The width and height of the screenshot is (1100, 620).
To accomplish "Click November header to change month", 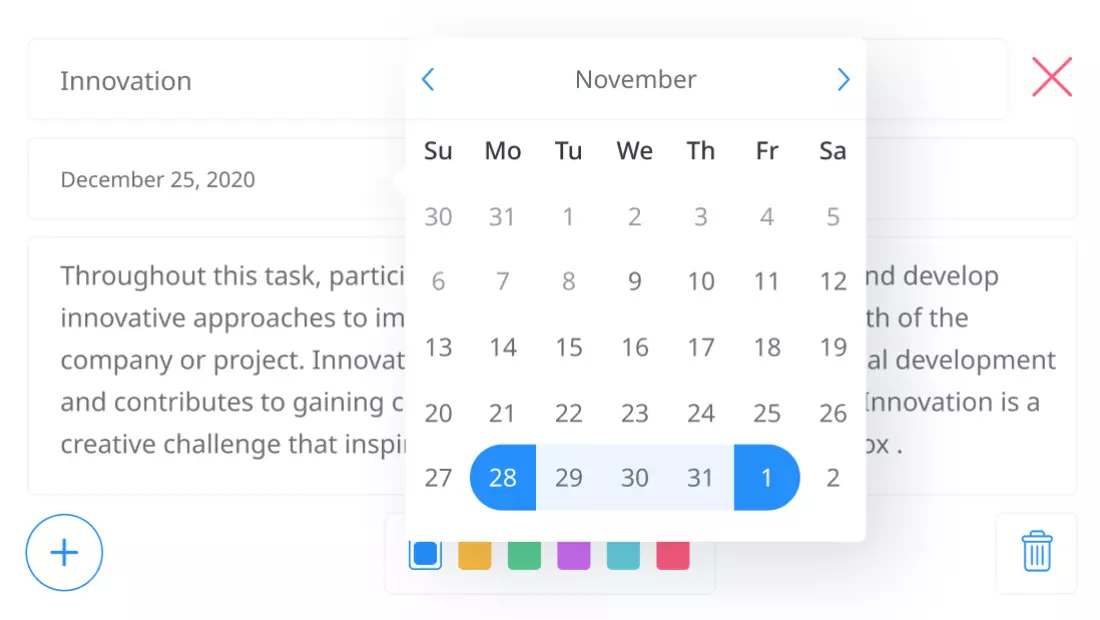I will click(635, 79).
